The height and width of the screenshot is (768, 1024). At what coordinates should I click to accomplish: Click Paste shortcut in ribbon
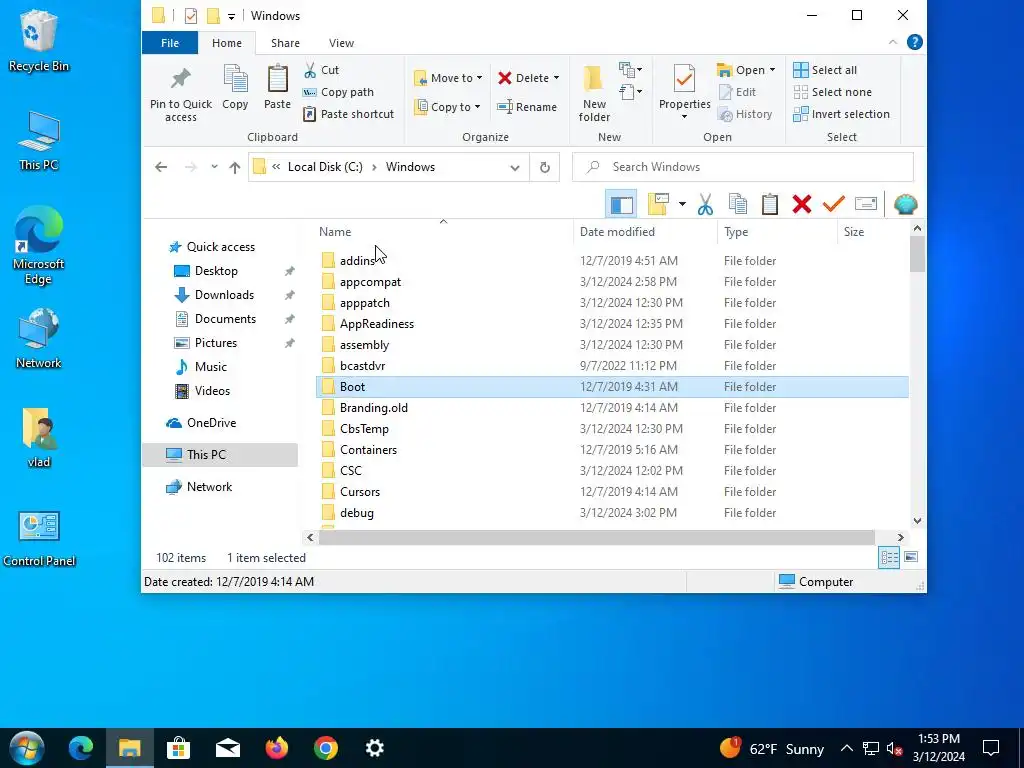(348, 114)
